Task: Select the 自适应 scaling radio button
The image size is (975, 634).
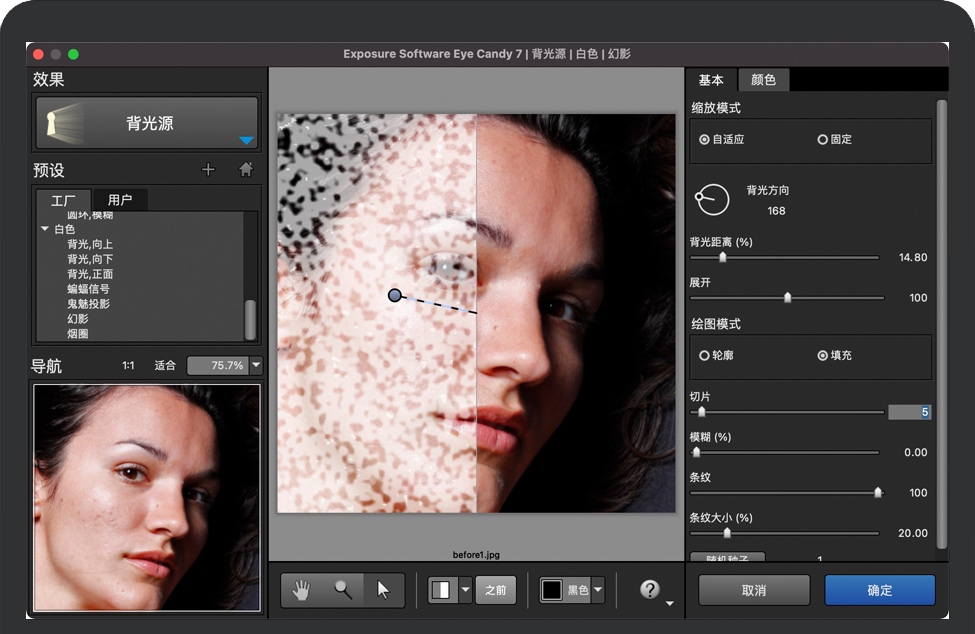Action: 705,140
